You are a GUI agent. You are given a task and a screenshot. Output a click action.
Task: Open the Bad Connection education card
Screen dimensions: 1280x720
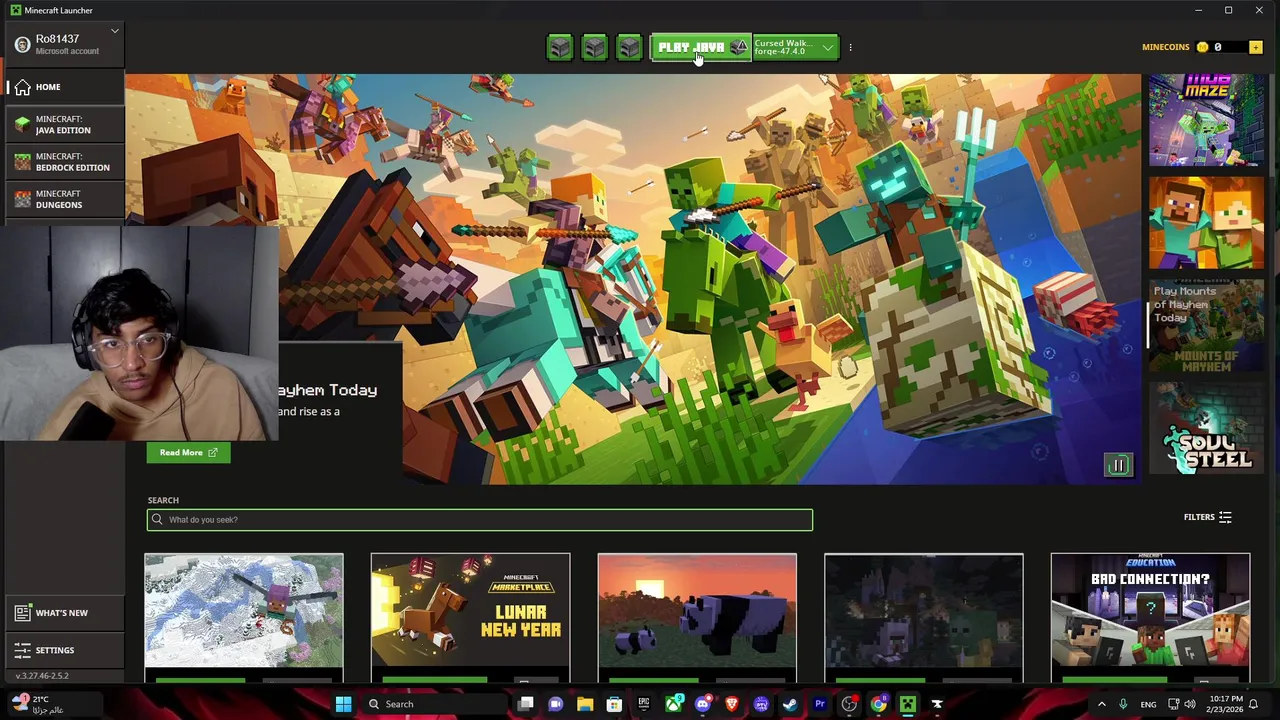tap(1150, 618)
